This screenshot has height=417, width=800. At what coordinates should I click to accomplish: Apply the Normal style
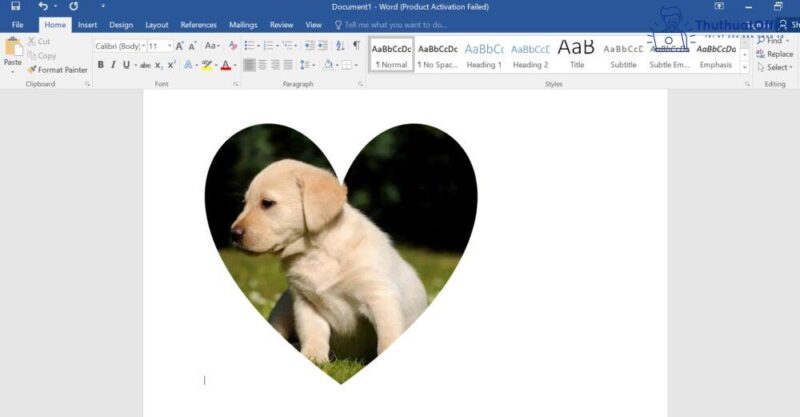pos(391,55)
